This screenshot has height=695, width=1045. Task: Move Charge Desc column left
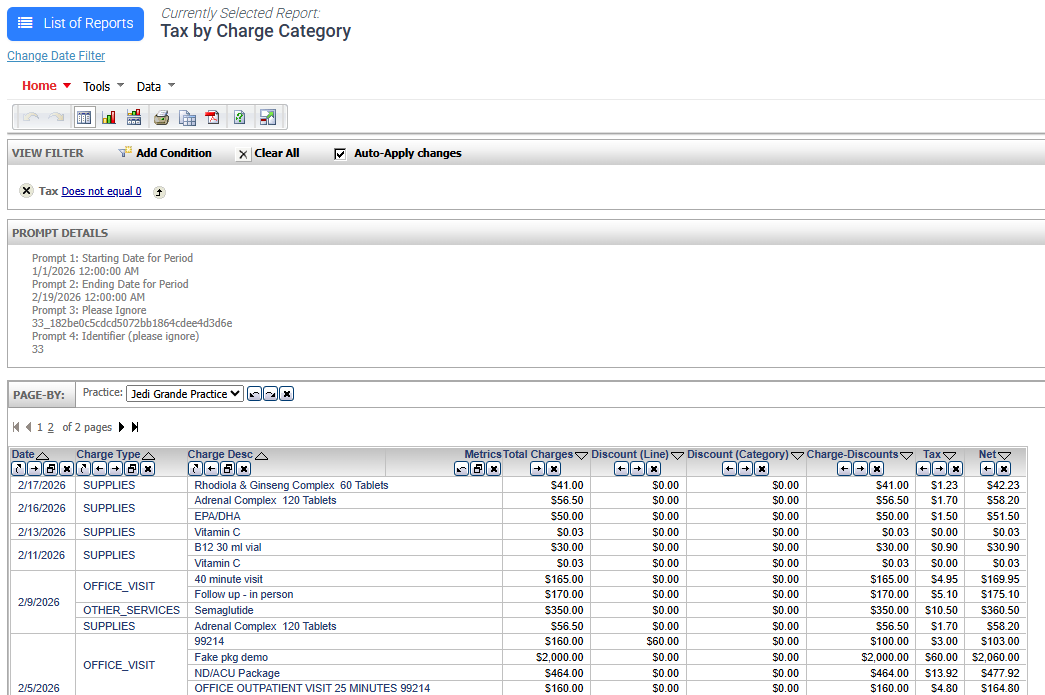211,468
